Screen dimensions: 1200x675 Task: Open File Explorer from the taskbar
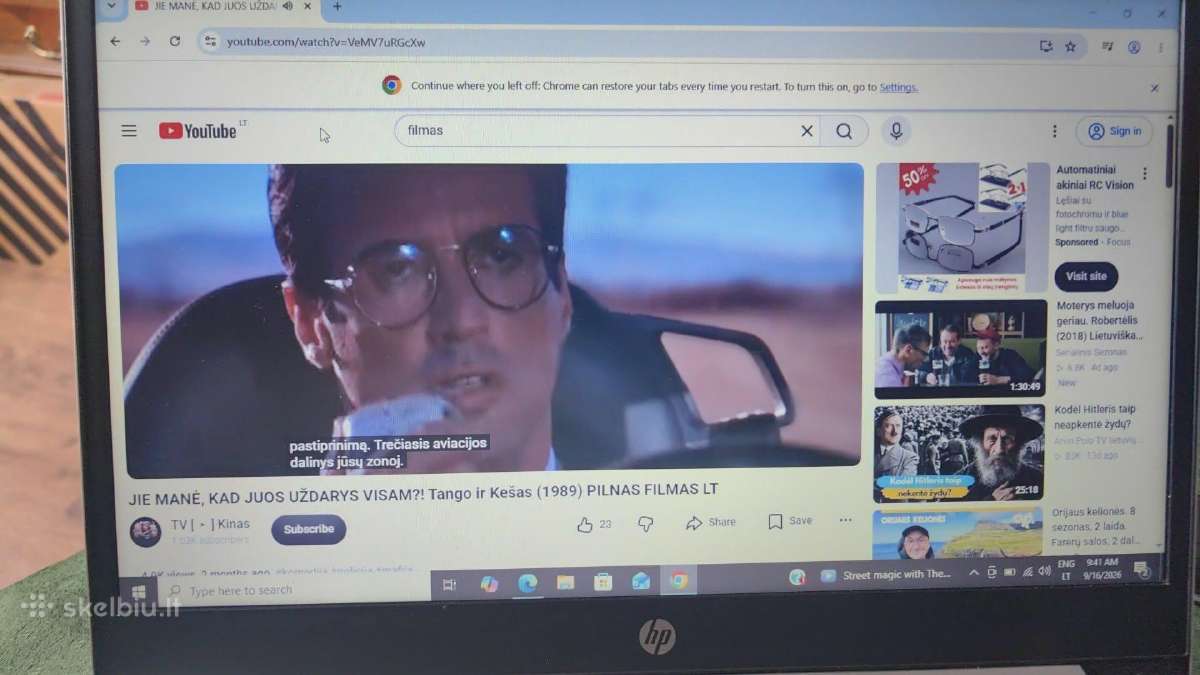pyautogui.click(x=565, y=582)
